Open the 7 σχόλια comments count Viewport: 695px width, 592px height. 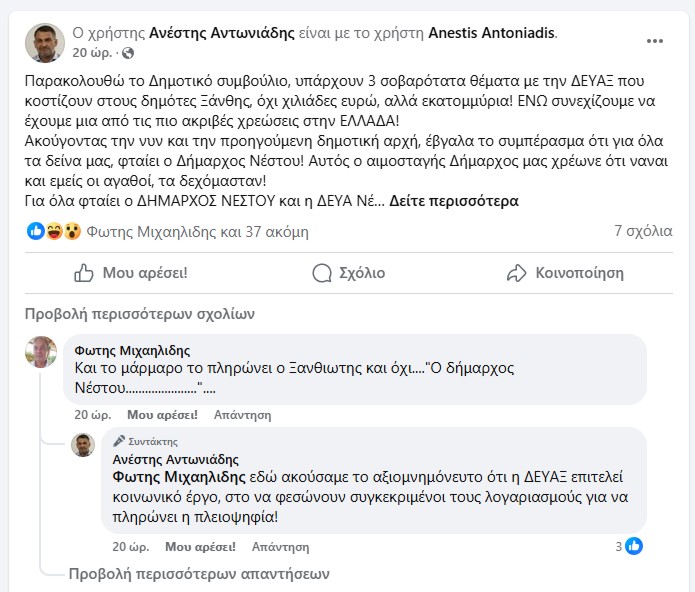[x=643, y=231]
